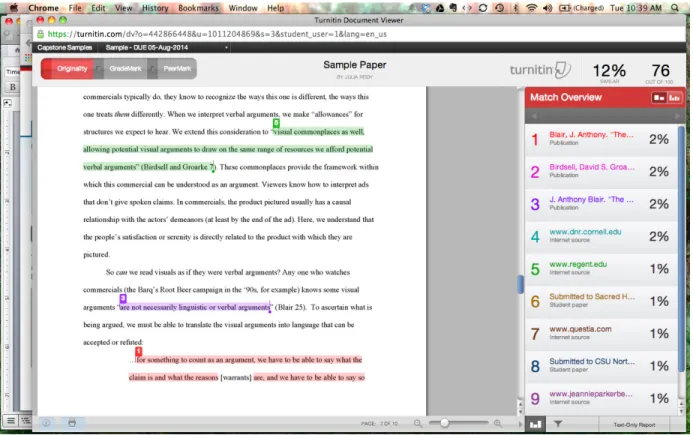Viewport: 693px width, 435px height.
Task: Click the Evernote elephant icon in the menu bar
Action: tap(453, 8)
